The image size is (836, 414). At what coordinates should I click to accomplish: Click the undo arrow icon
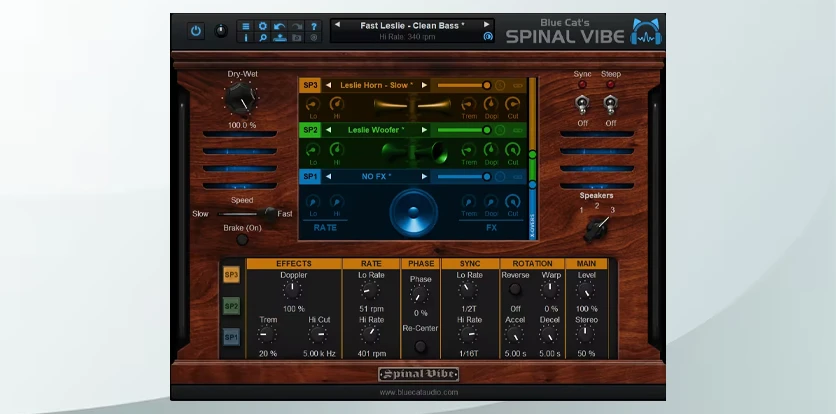click(x=279, y=26)
